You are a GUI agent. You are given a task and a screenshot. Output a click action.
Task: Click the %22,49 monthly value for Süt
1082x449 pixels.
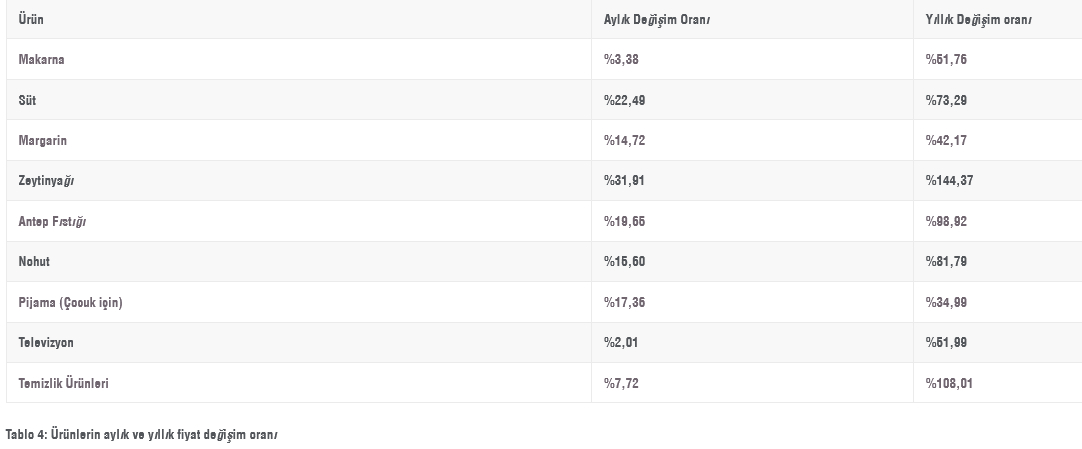tap(625, 100)
